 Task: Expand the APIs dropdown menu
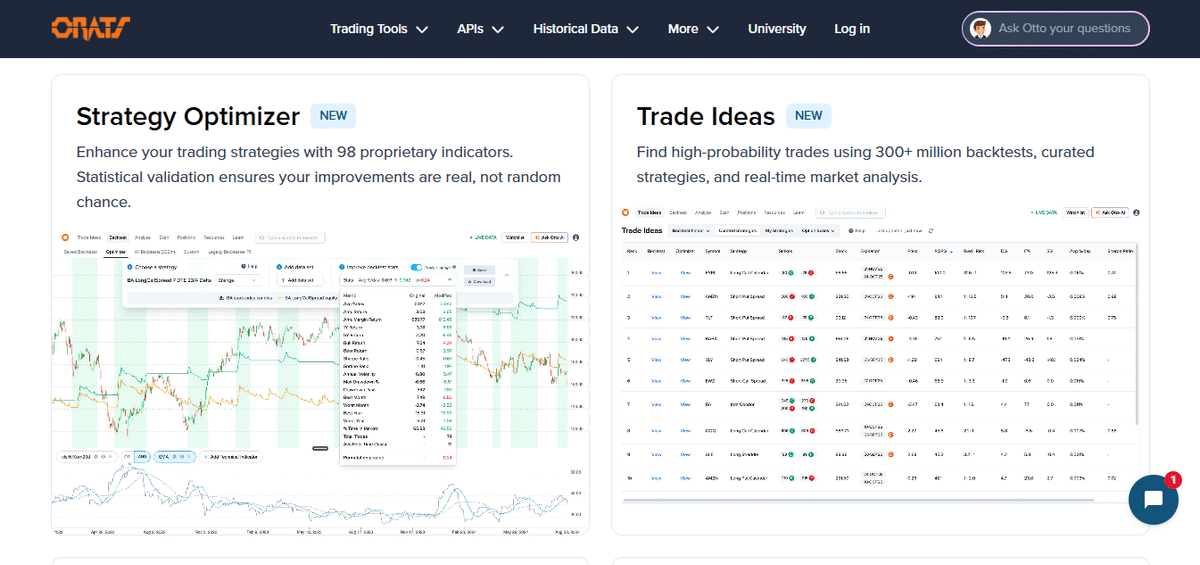(480, 29)
